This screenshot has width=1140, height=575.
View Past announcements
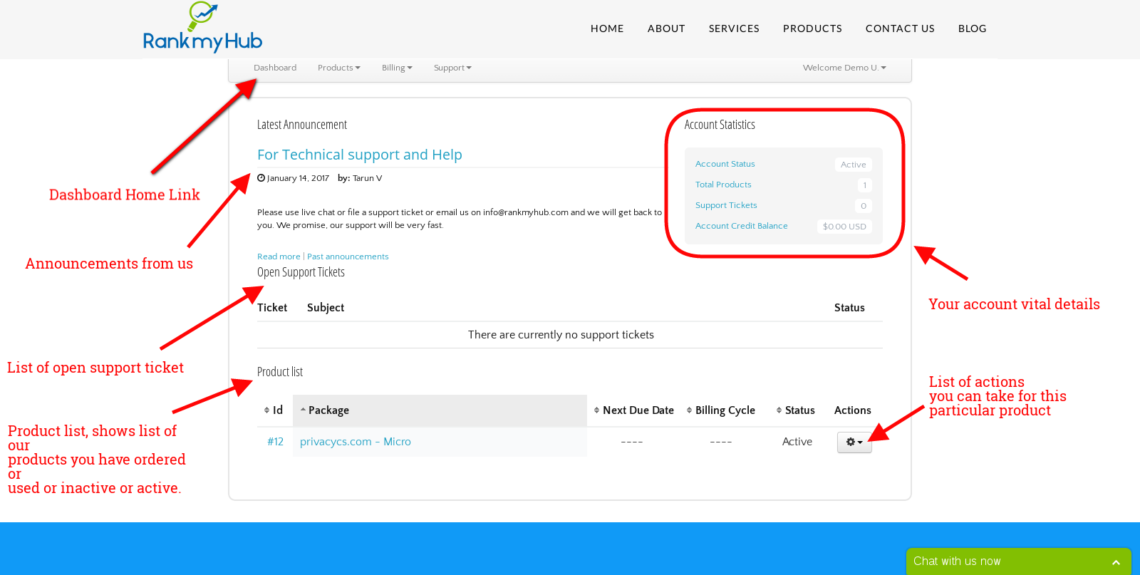click(x=348, y=257)
